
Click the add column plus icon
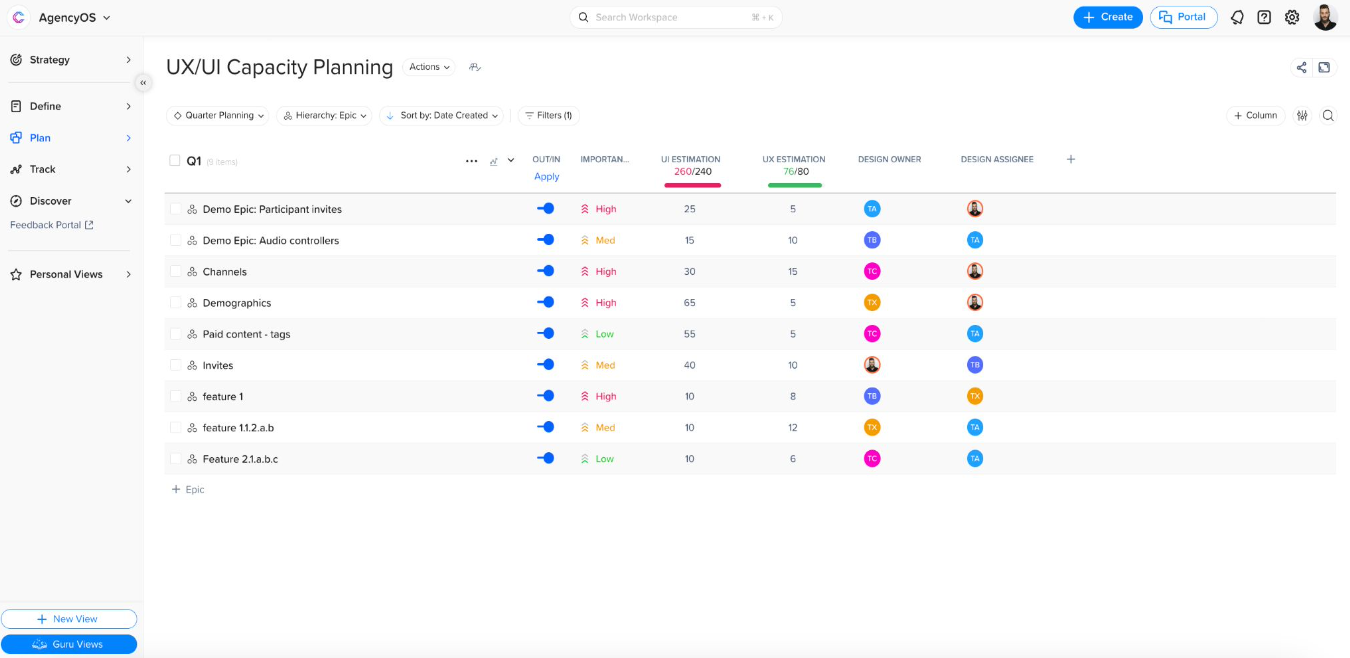pos(1071,159)
